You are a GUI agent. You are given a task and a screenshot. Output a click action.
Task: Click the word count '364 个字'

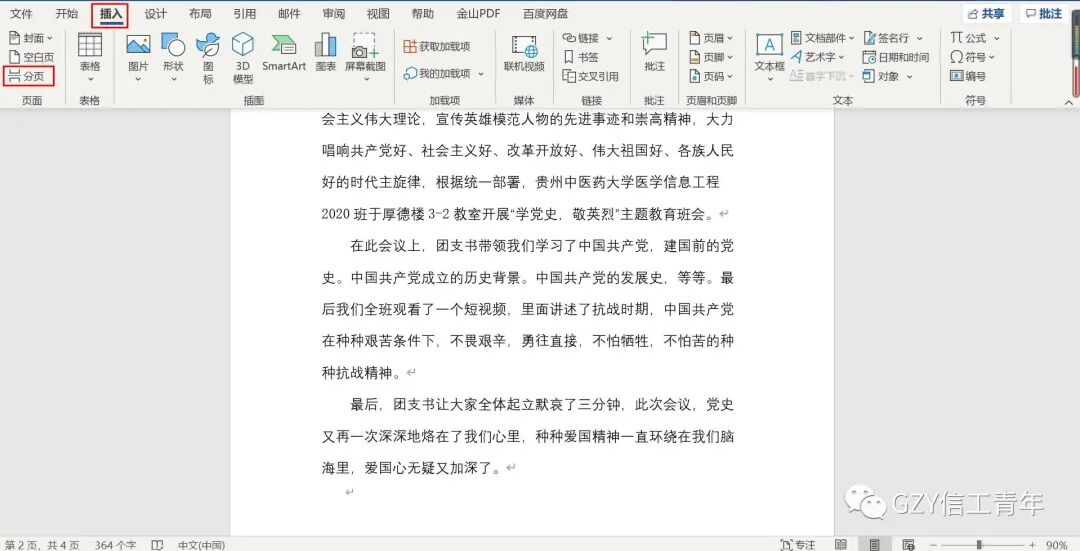click(116, 545)
